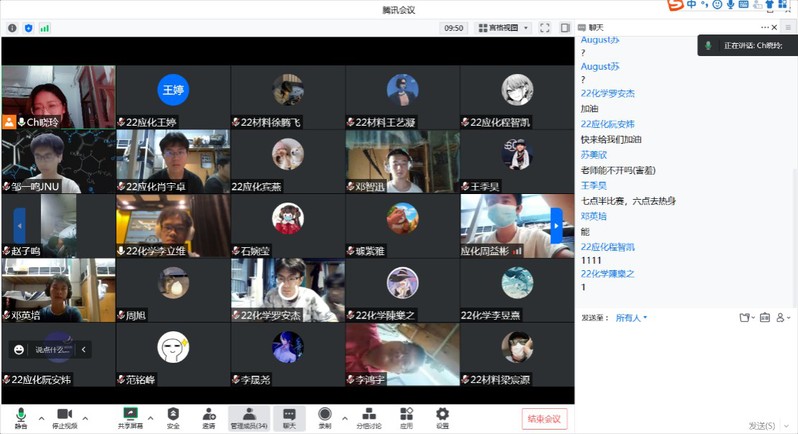798x434 pixels.
Task: Open the grid view layout dropdown
Action: point(504,28)
